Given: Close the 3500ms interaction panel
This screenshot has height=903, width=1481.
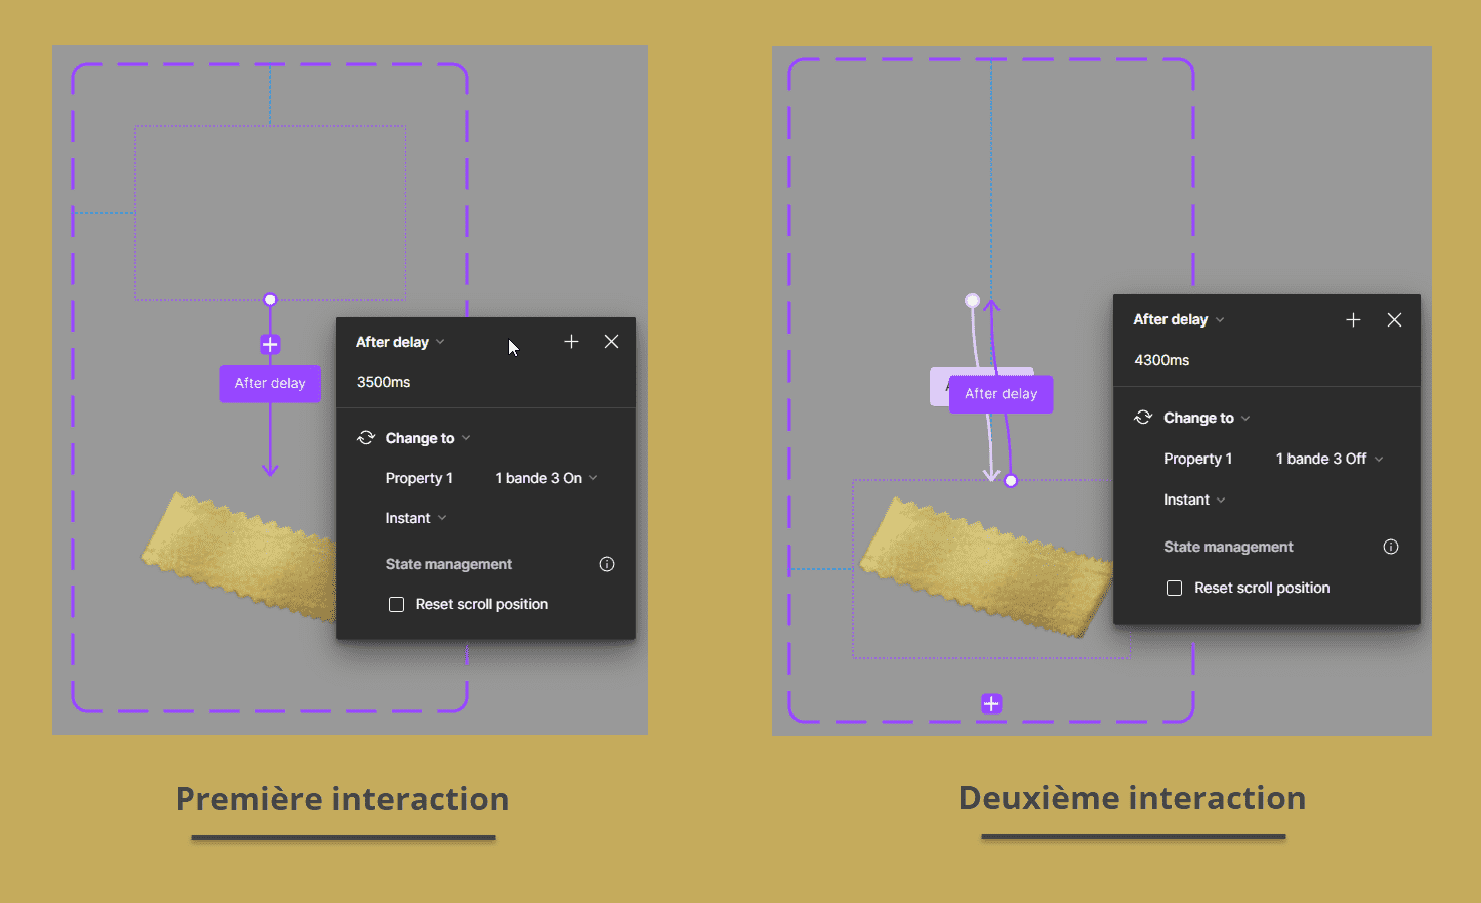Looking at the screenshot, I should coord(611,342).
